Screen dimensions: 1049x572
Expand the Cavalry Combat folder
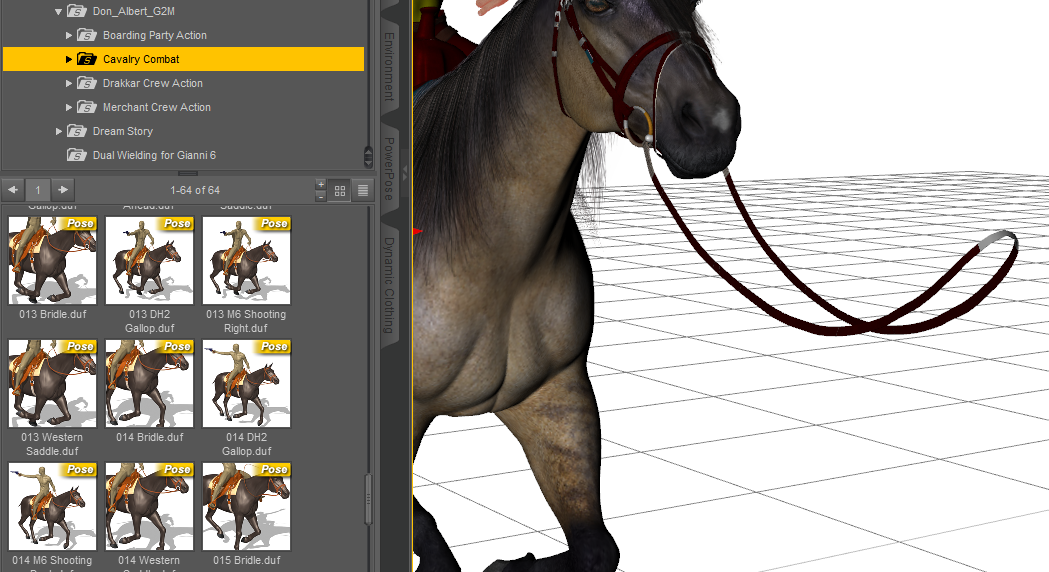68,60
